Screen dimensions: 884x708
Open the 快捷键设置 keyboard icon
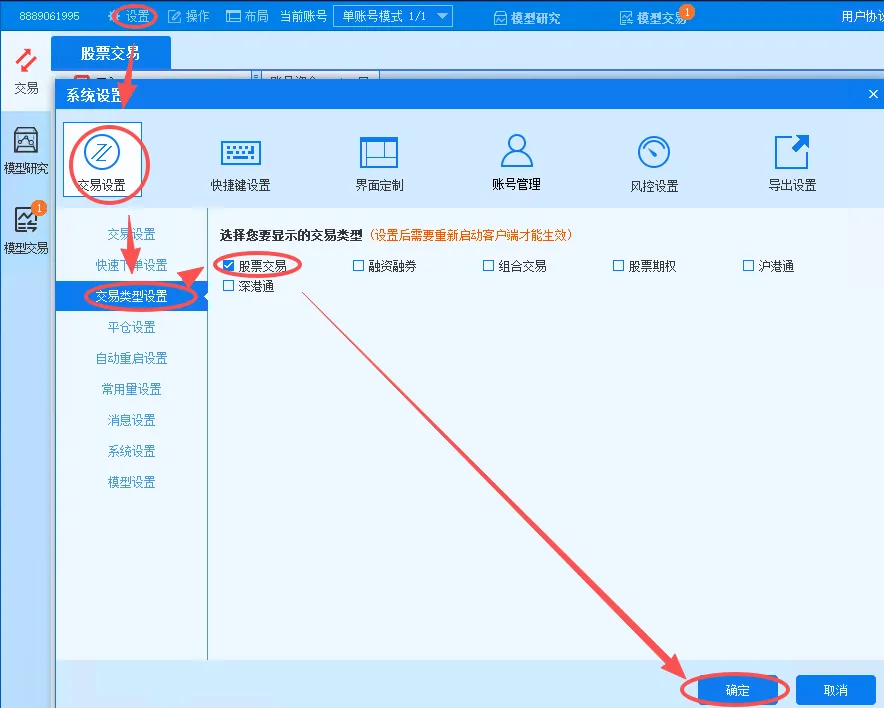tap(240, 160)
